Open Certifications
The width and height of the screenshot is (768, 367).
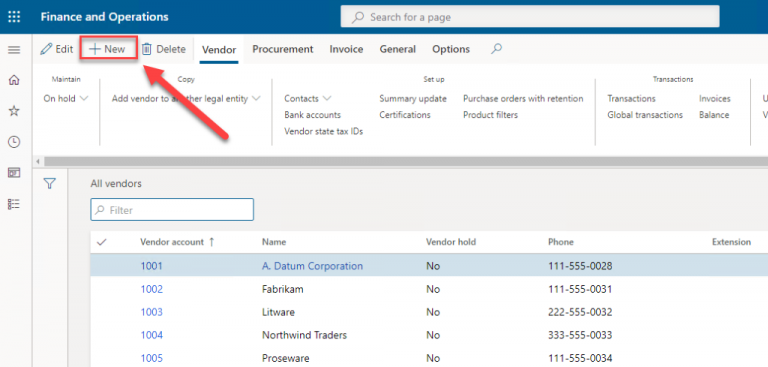[x=405, y=115]
